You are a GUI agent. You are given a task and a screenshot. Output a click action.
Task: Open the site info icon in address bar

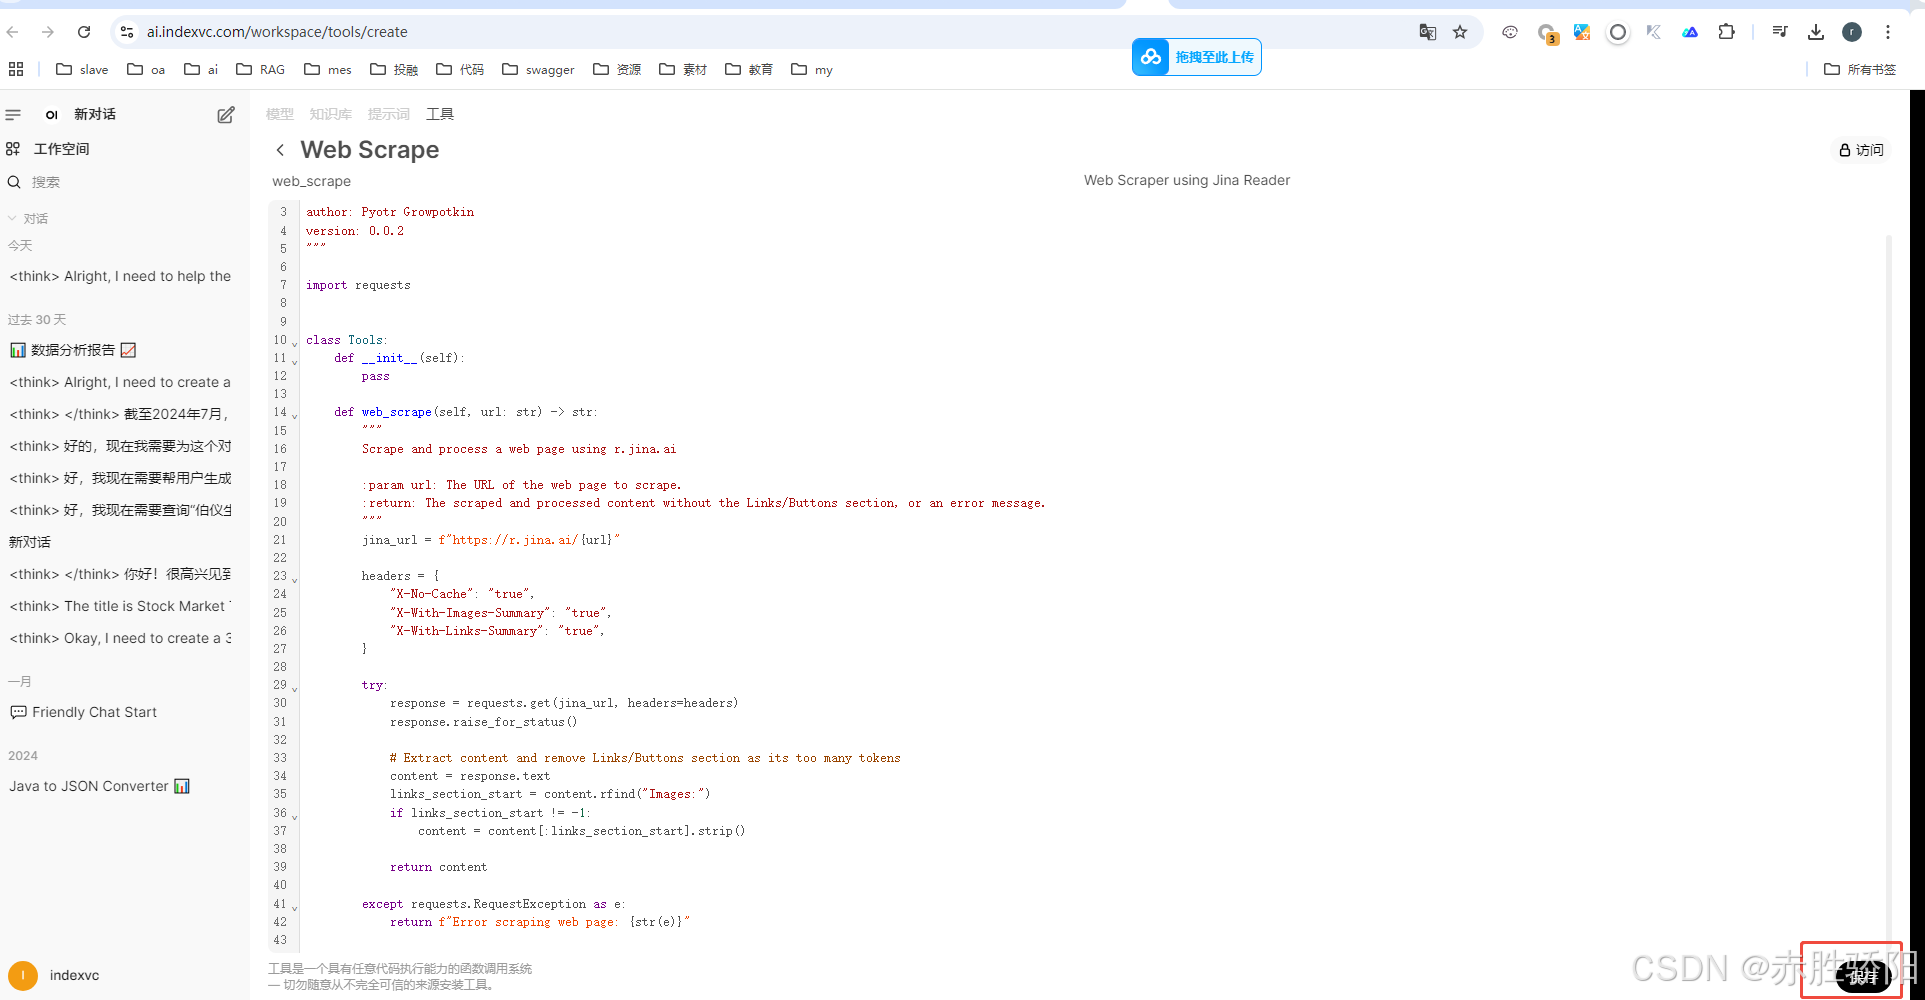(127, 32)
